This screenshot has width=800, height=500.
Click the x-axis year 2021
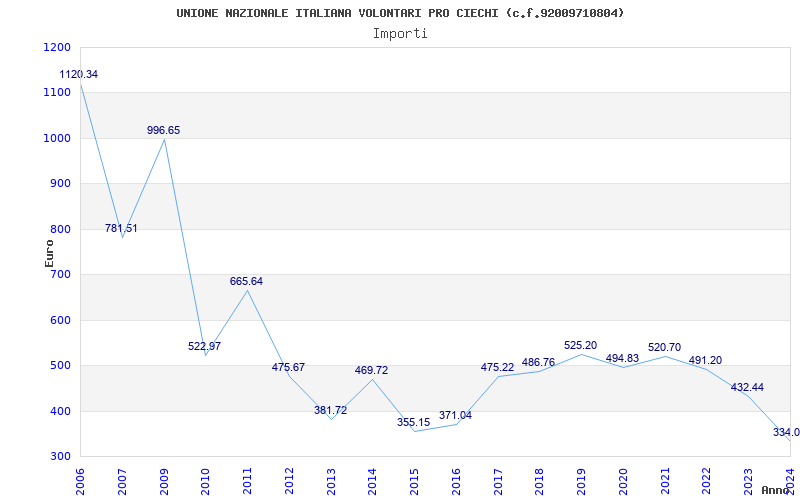(665, 482)
